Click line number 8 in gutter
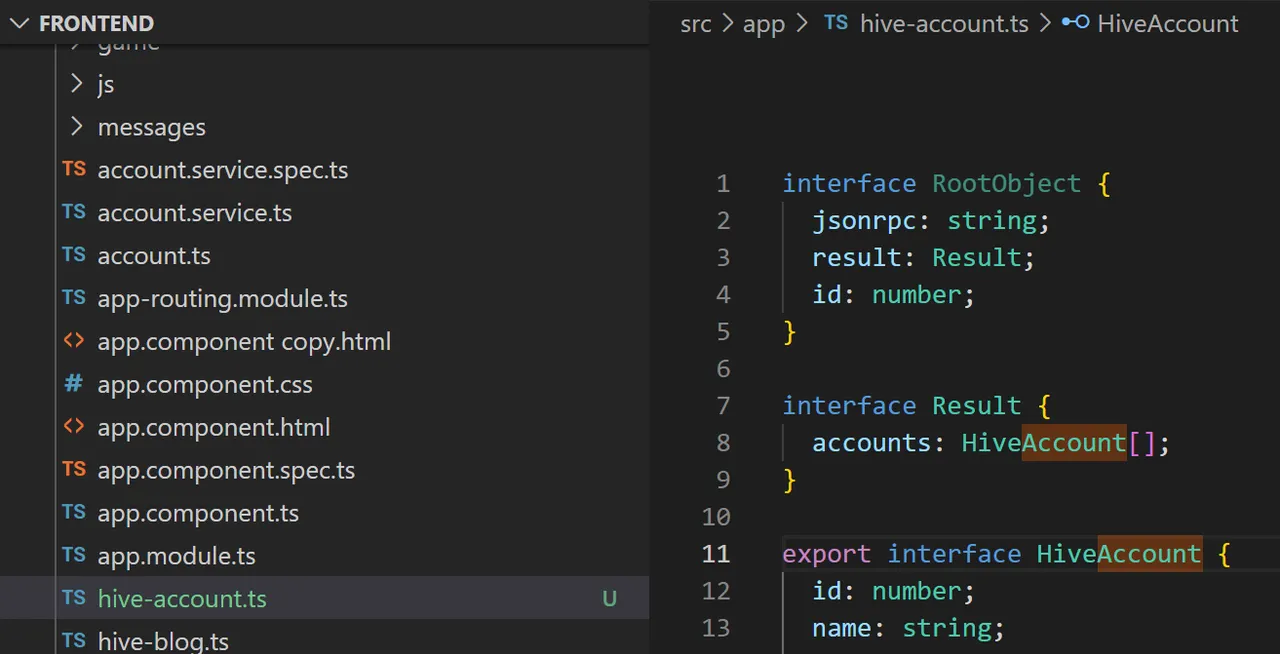1280x654 pixels. (724, 443)
